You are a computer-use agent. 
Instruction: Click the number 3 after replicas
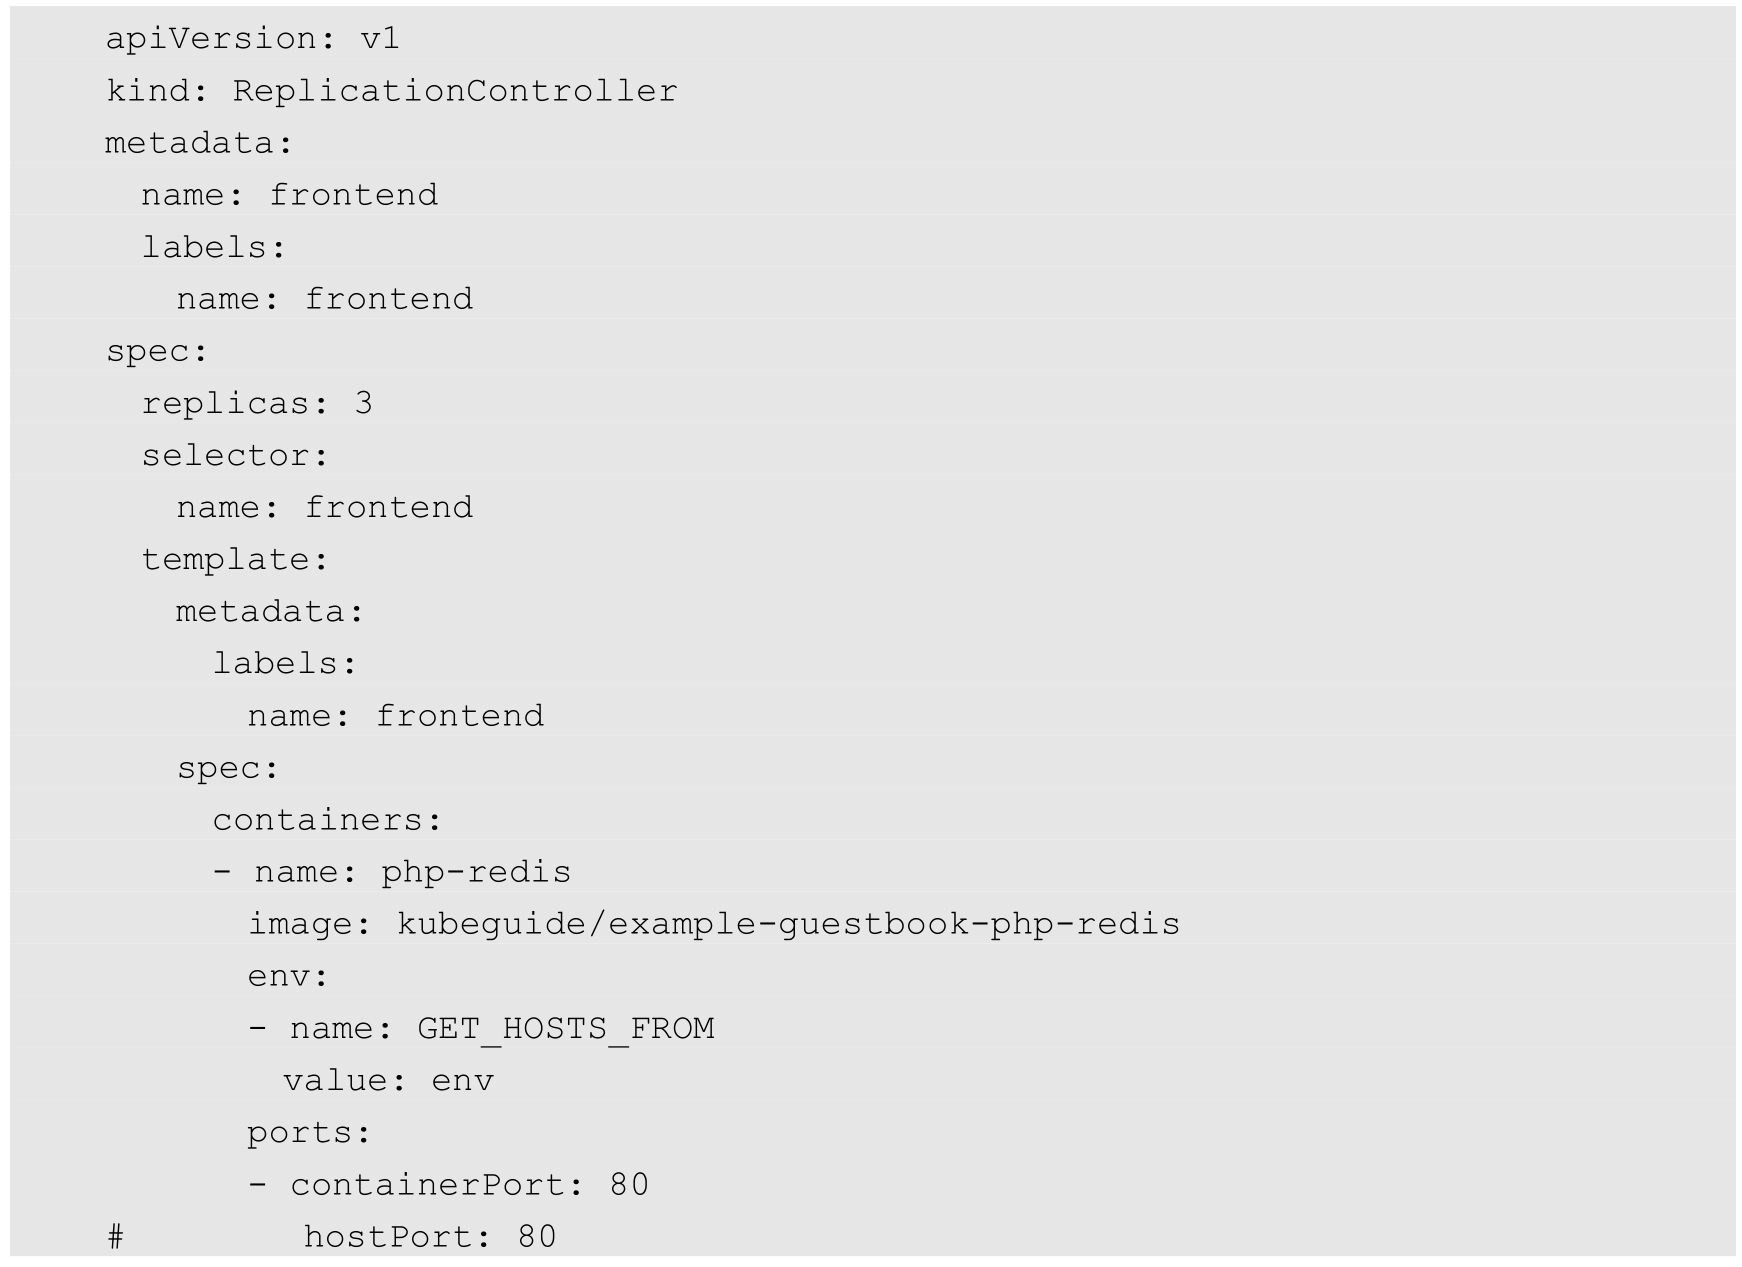tap(363, 403)
